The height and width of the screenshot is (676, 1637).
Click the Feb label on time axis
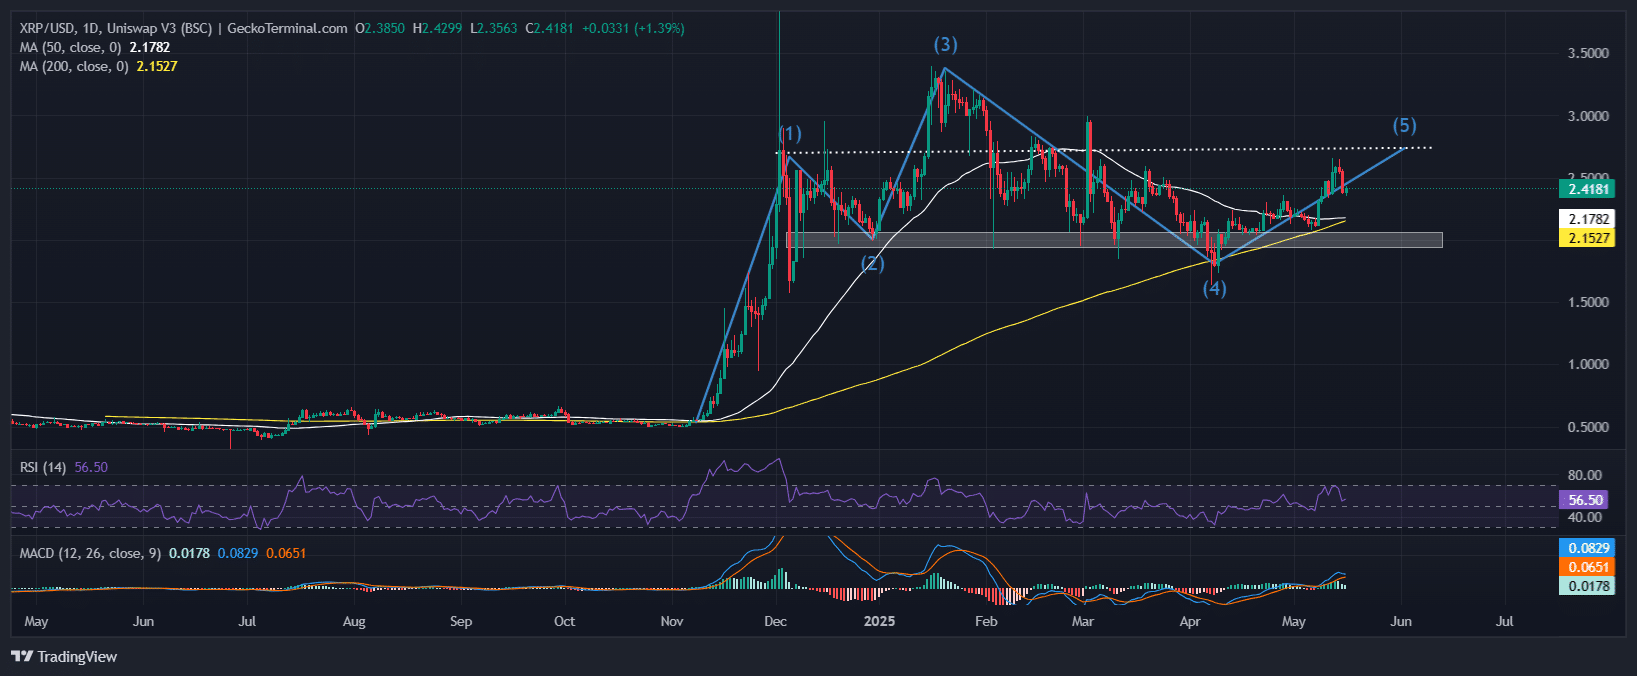tap(986, 621)
